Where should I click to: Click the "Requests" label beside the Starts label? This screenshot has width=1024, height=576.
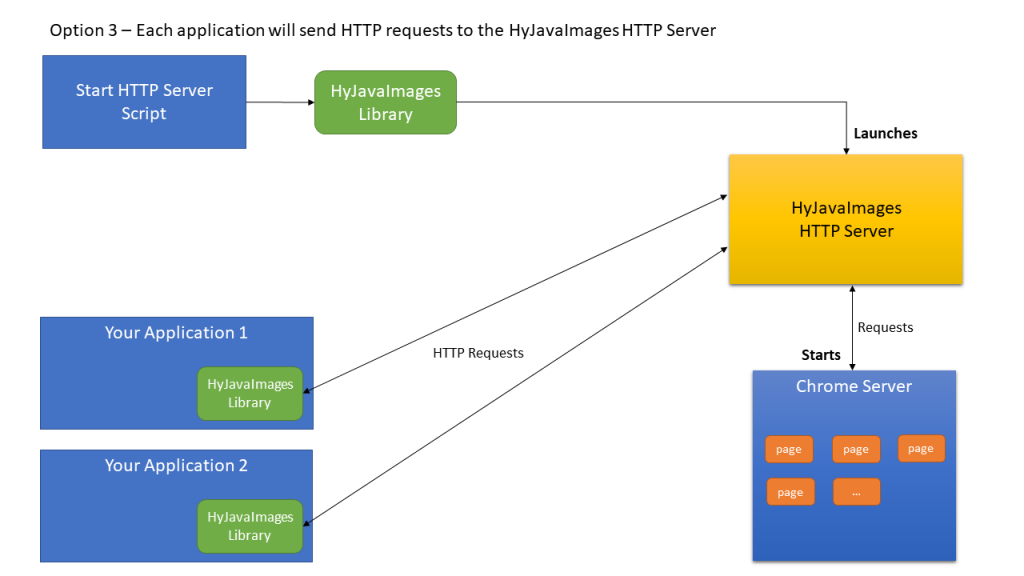pos(885,327)
